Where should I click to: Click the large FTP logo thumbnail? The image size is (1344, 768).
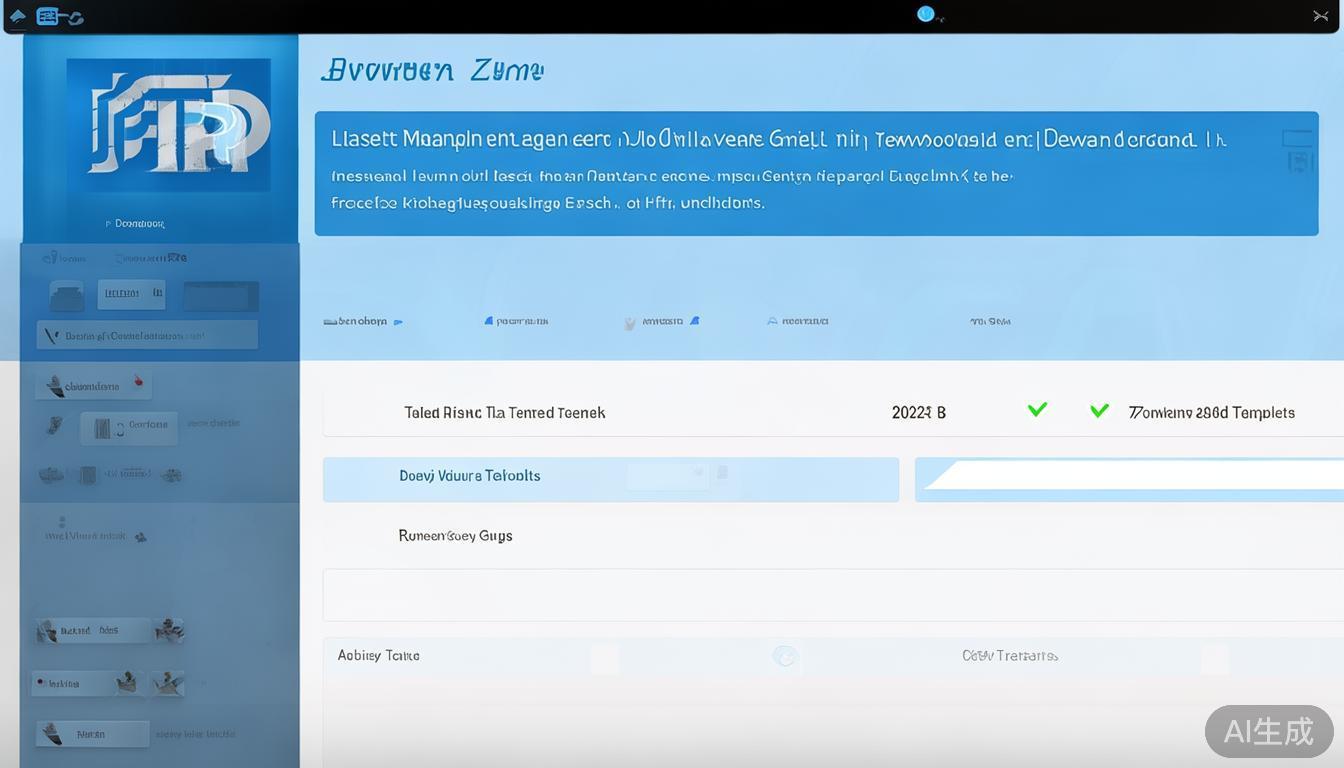tap(168, 125)
